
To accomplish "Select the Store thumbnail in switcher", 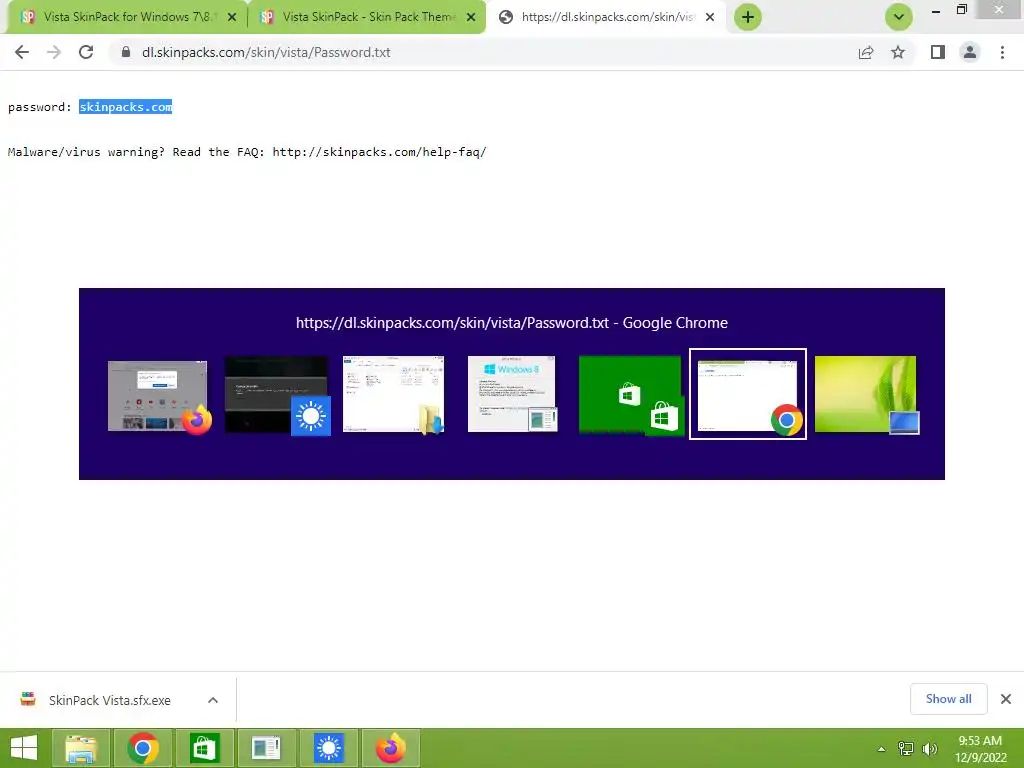I will coord(631,394).
